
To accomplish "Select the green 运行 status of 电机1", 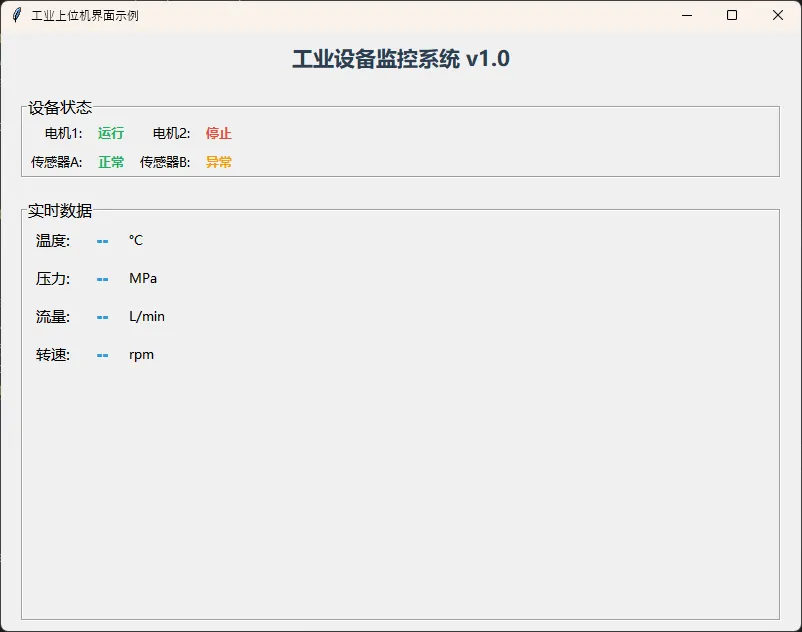I will point(111,133).
